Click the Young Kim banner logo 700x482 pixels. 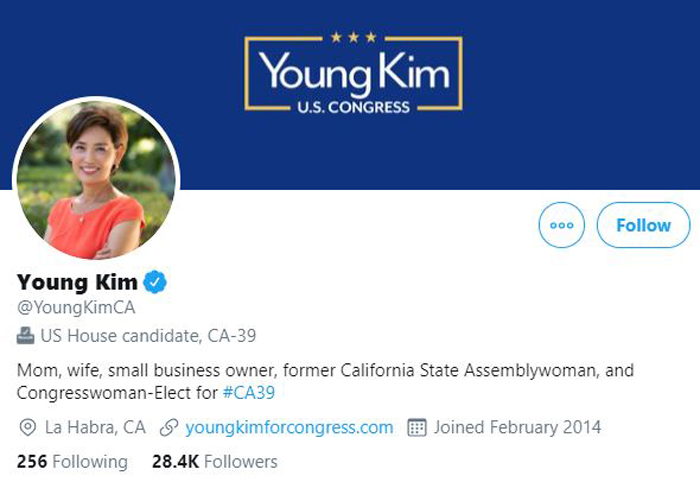354,72
